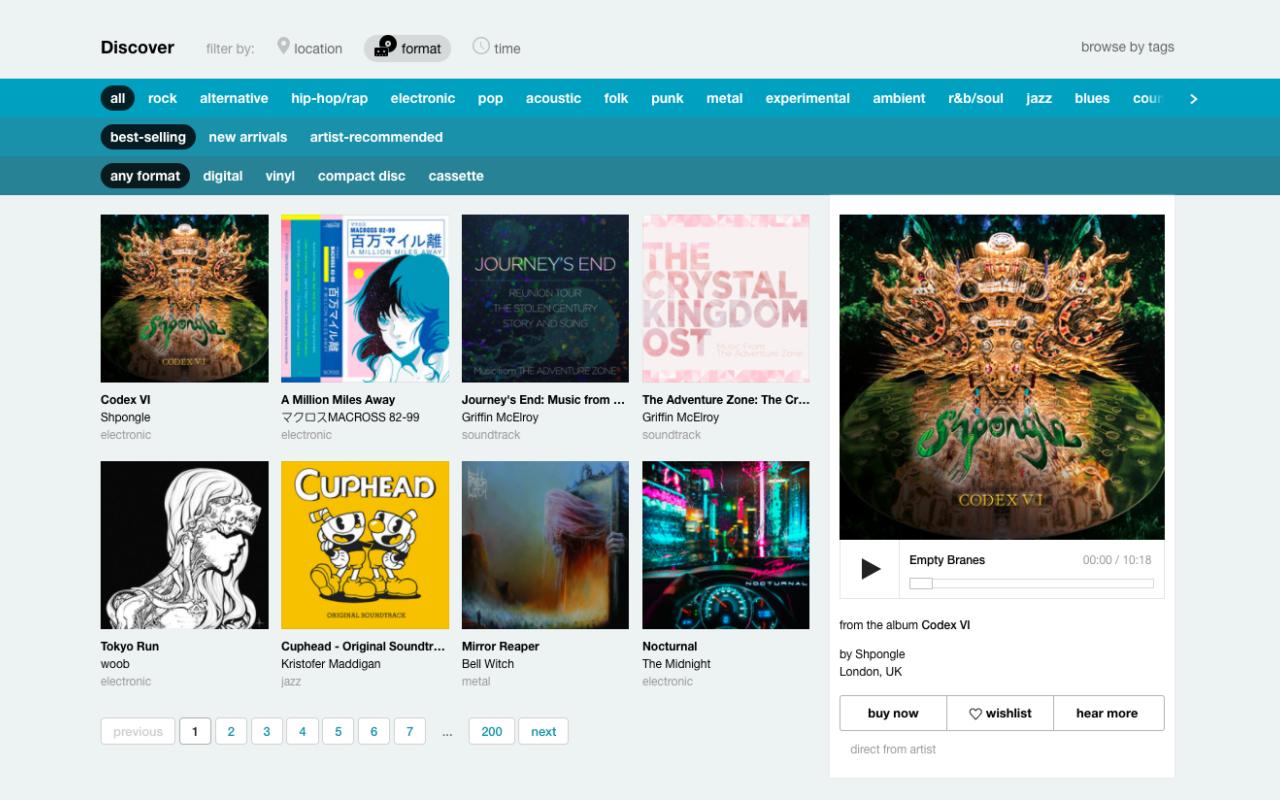Screen dimensions: 1280x800
Task: Filter results to compact disc
Action: click(362, 176)
